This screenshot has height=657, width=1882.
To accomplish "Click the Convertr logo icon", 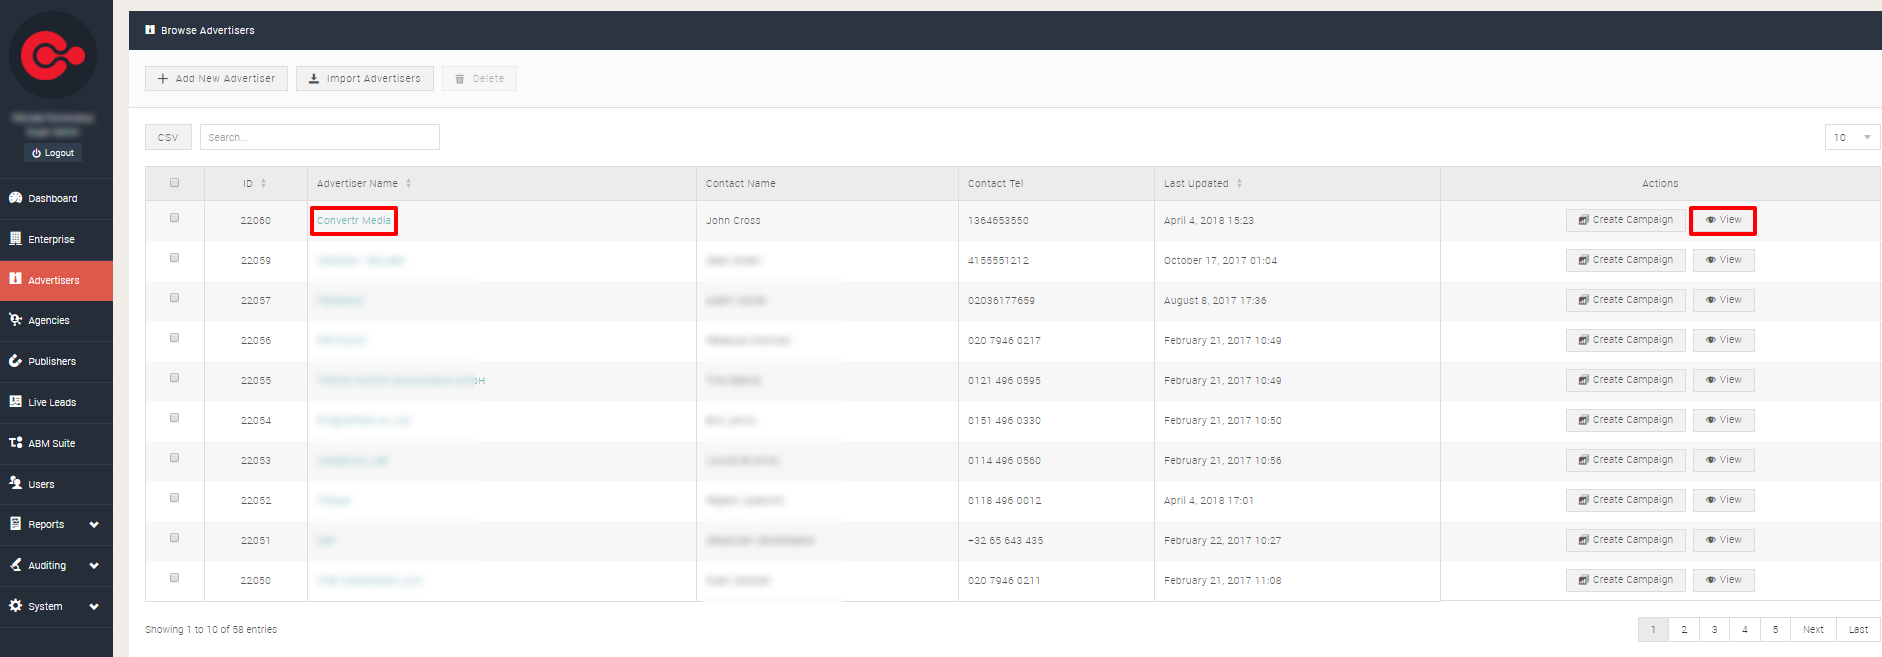I will pyautogui.click(x=53, y=55).
